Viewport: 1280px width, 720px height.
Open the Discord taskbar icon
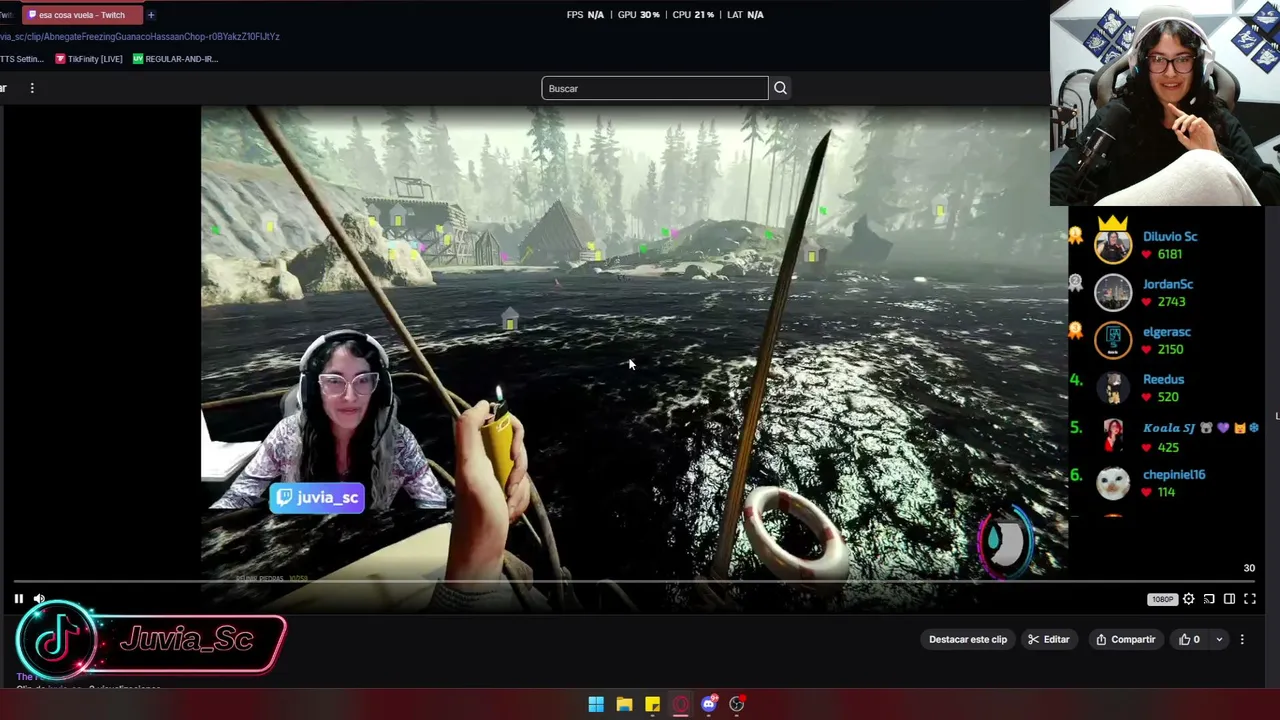click(709, 704)
